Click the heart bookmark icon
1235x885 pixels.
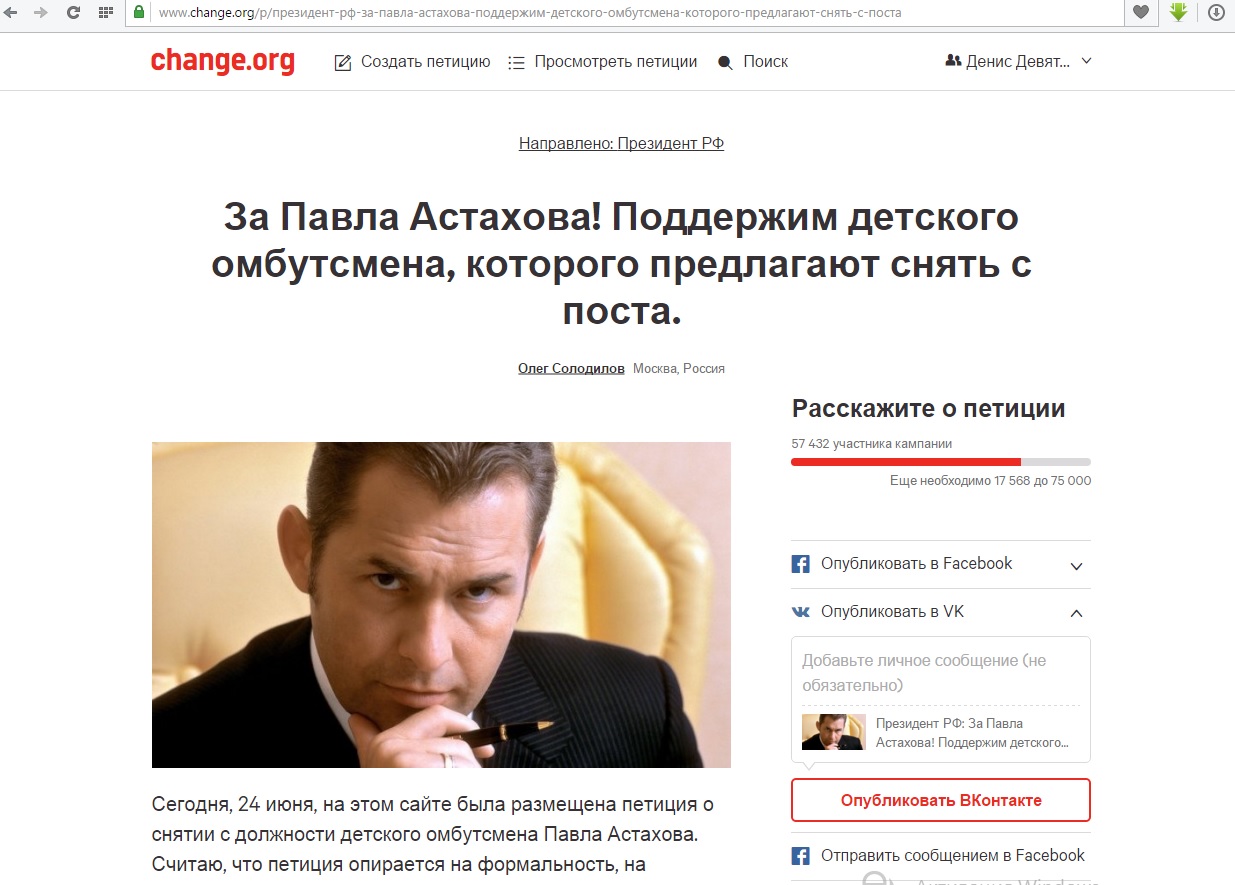coord(1140,13)
